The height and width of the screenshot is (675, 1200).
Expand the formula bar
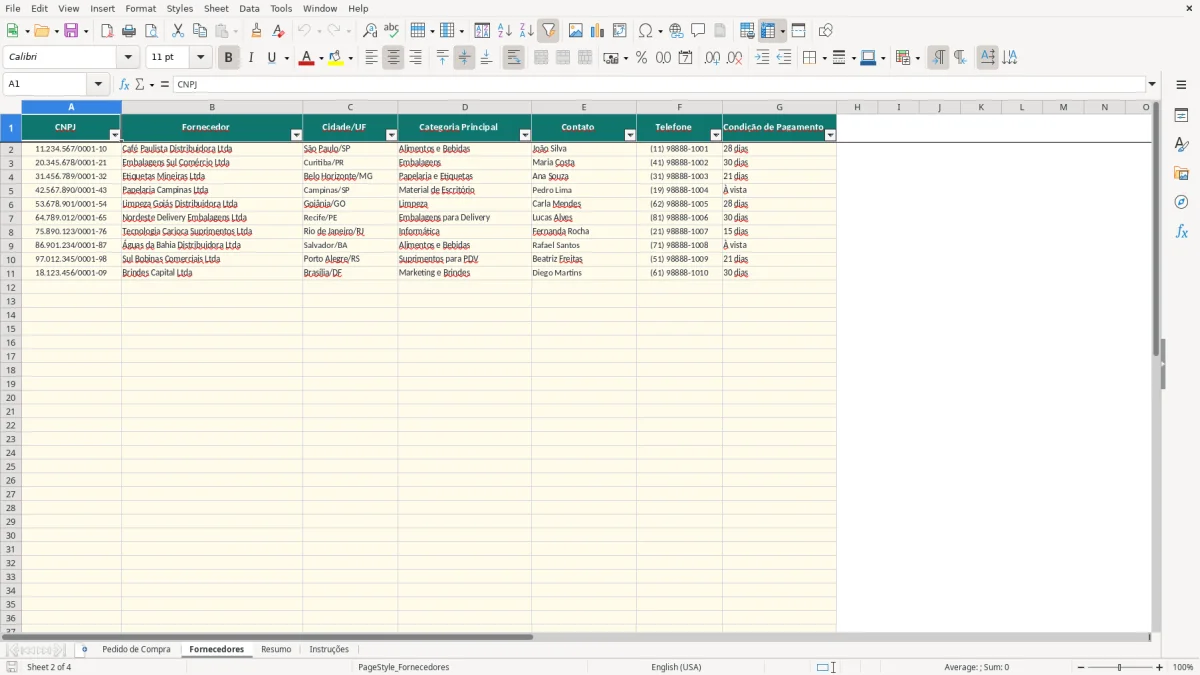(1152, 85)
